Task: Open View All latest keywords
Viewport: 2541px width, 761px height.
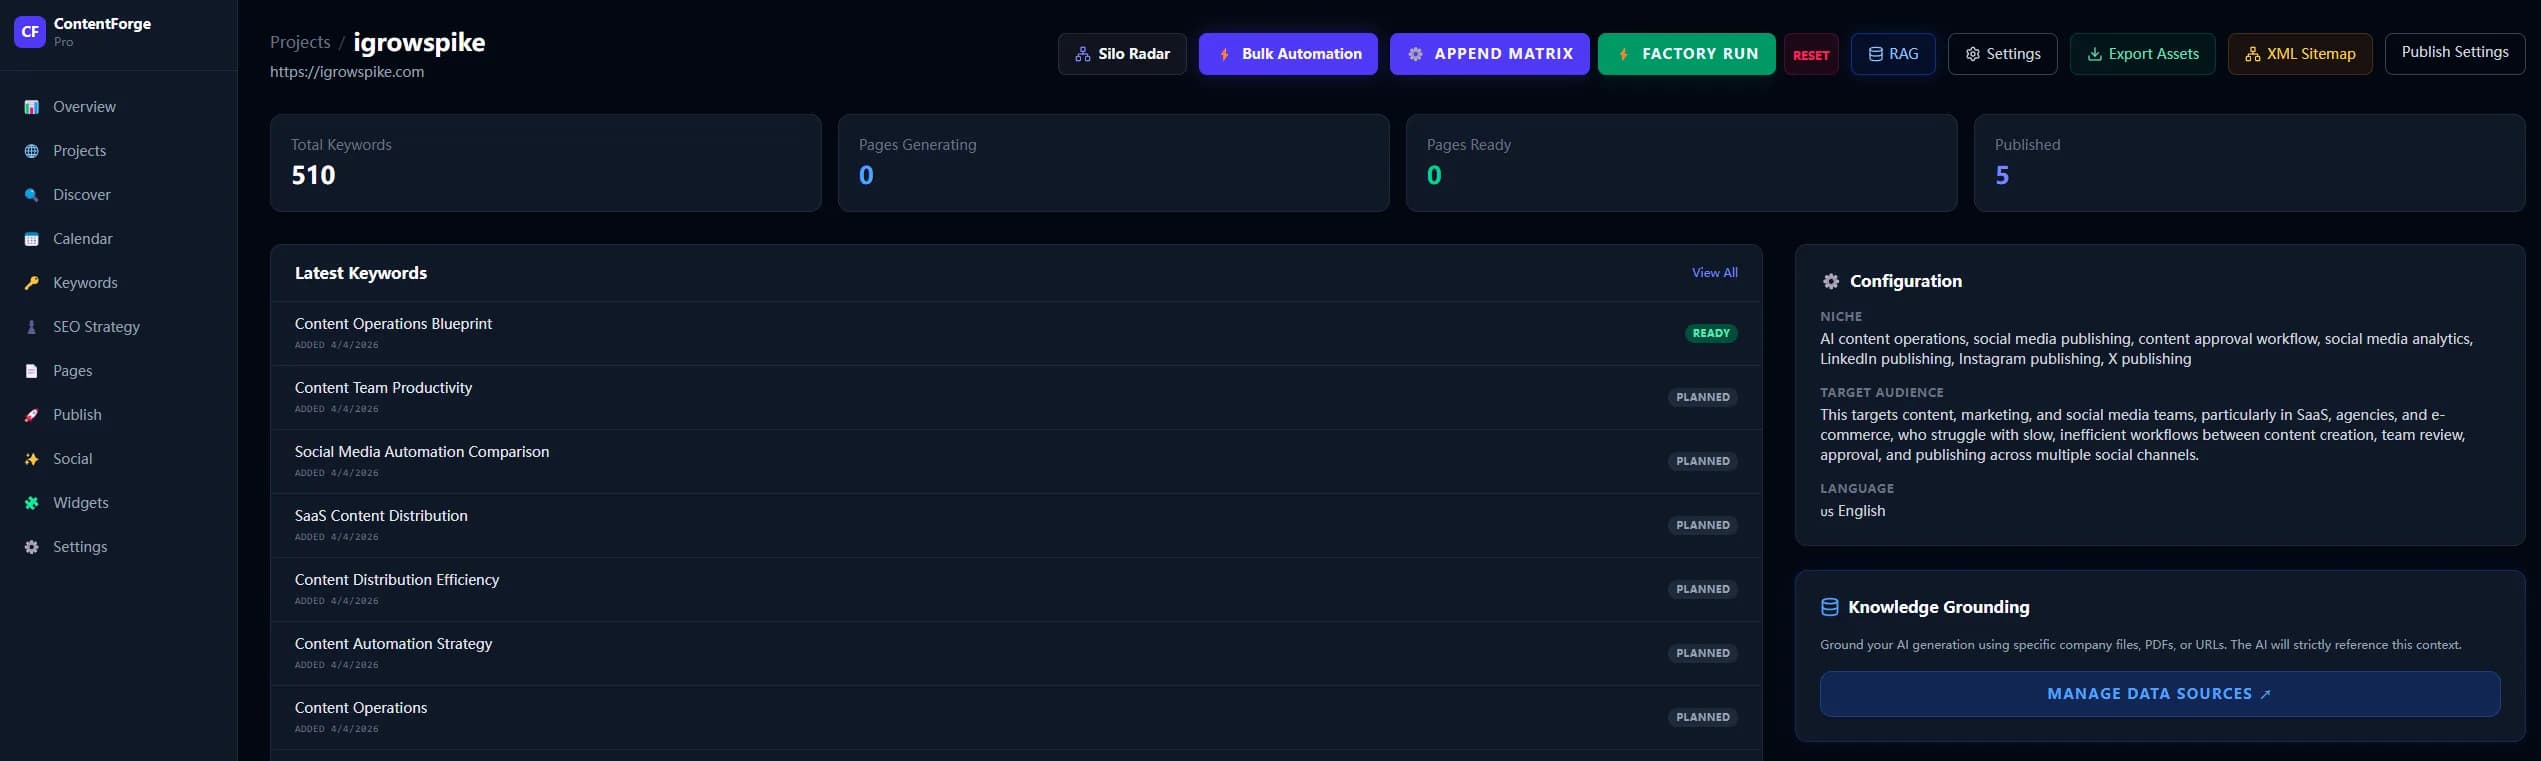Action: (1714, 273)
